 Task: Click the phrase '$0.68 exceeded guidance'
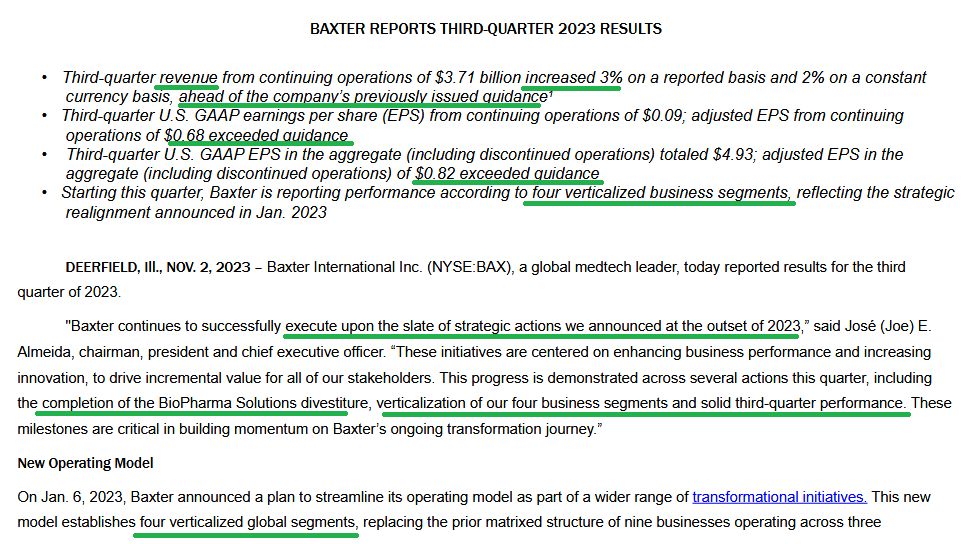click(257, 136)
